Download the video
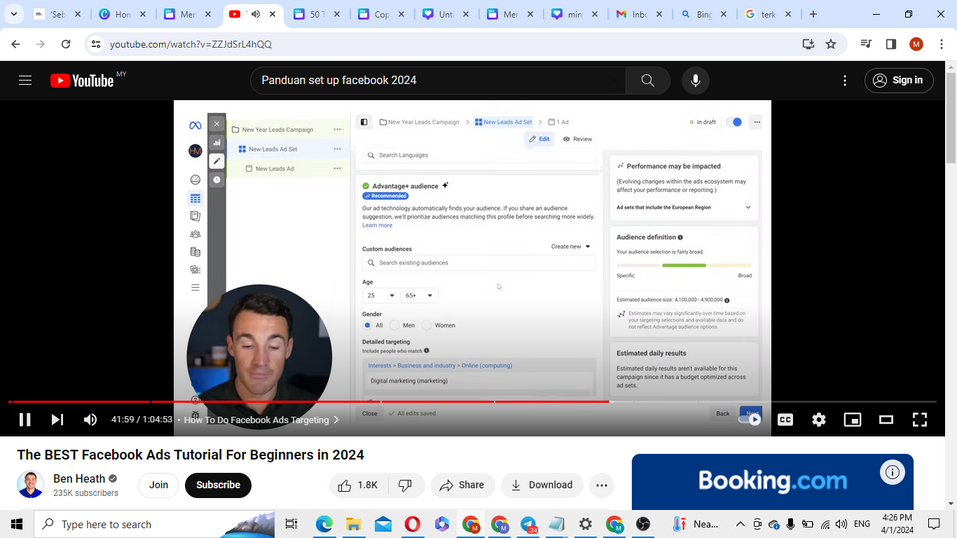This screenshot has width=957, height=538. (542, 485)
